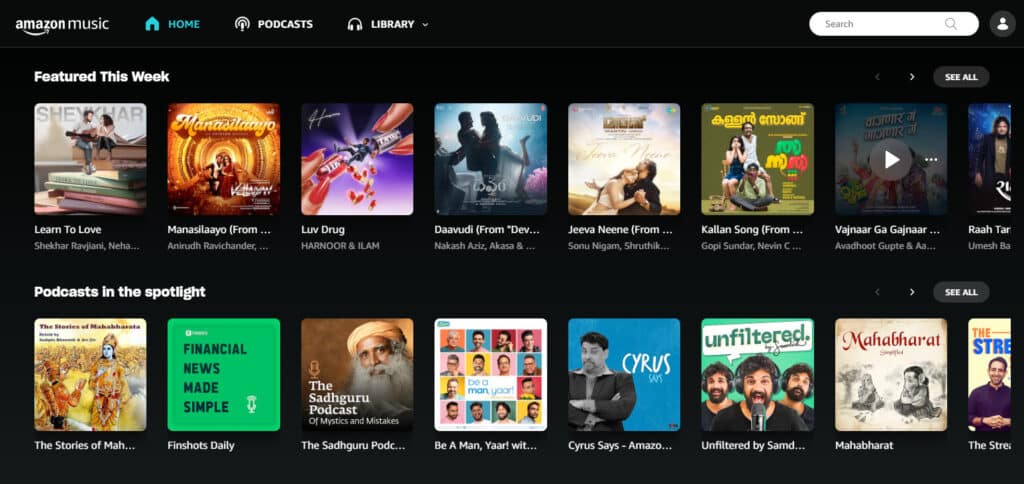Click the Kallan Song title
Viewport: 1024px width, 484px height.
point(752,230)
